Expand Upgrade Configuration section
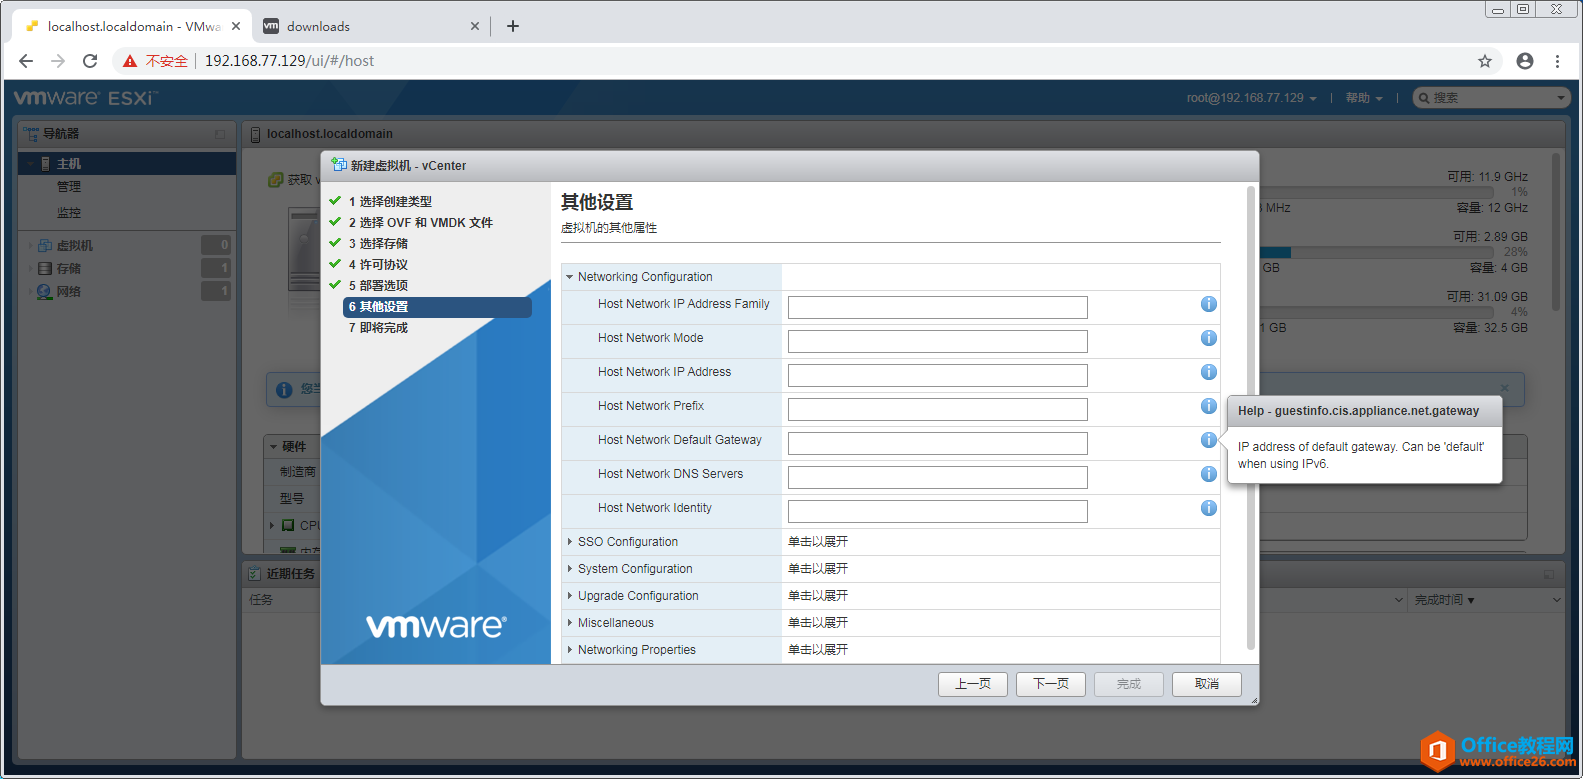Image resolution: width=1583 pixels, height=779 pixels. click(570, 596)
